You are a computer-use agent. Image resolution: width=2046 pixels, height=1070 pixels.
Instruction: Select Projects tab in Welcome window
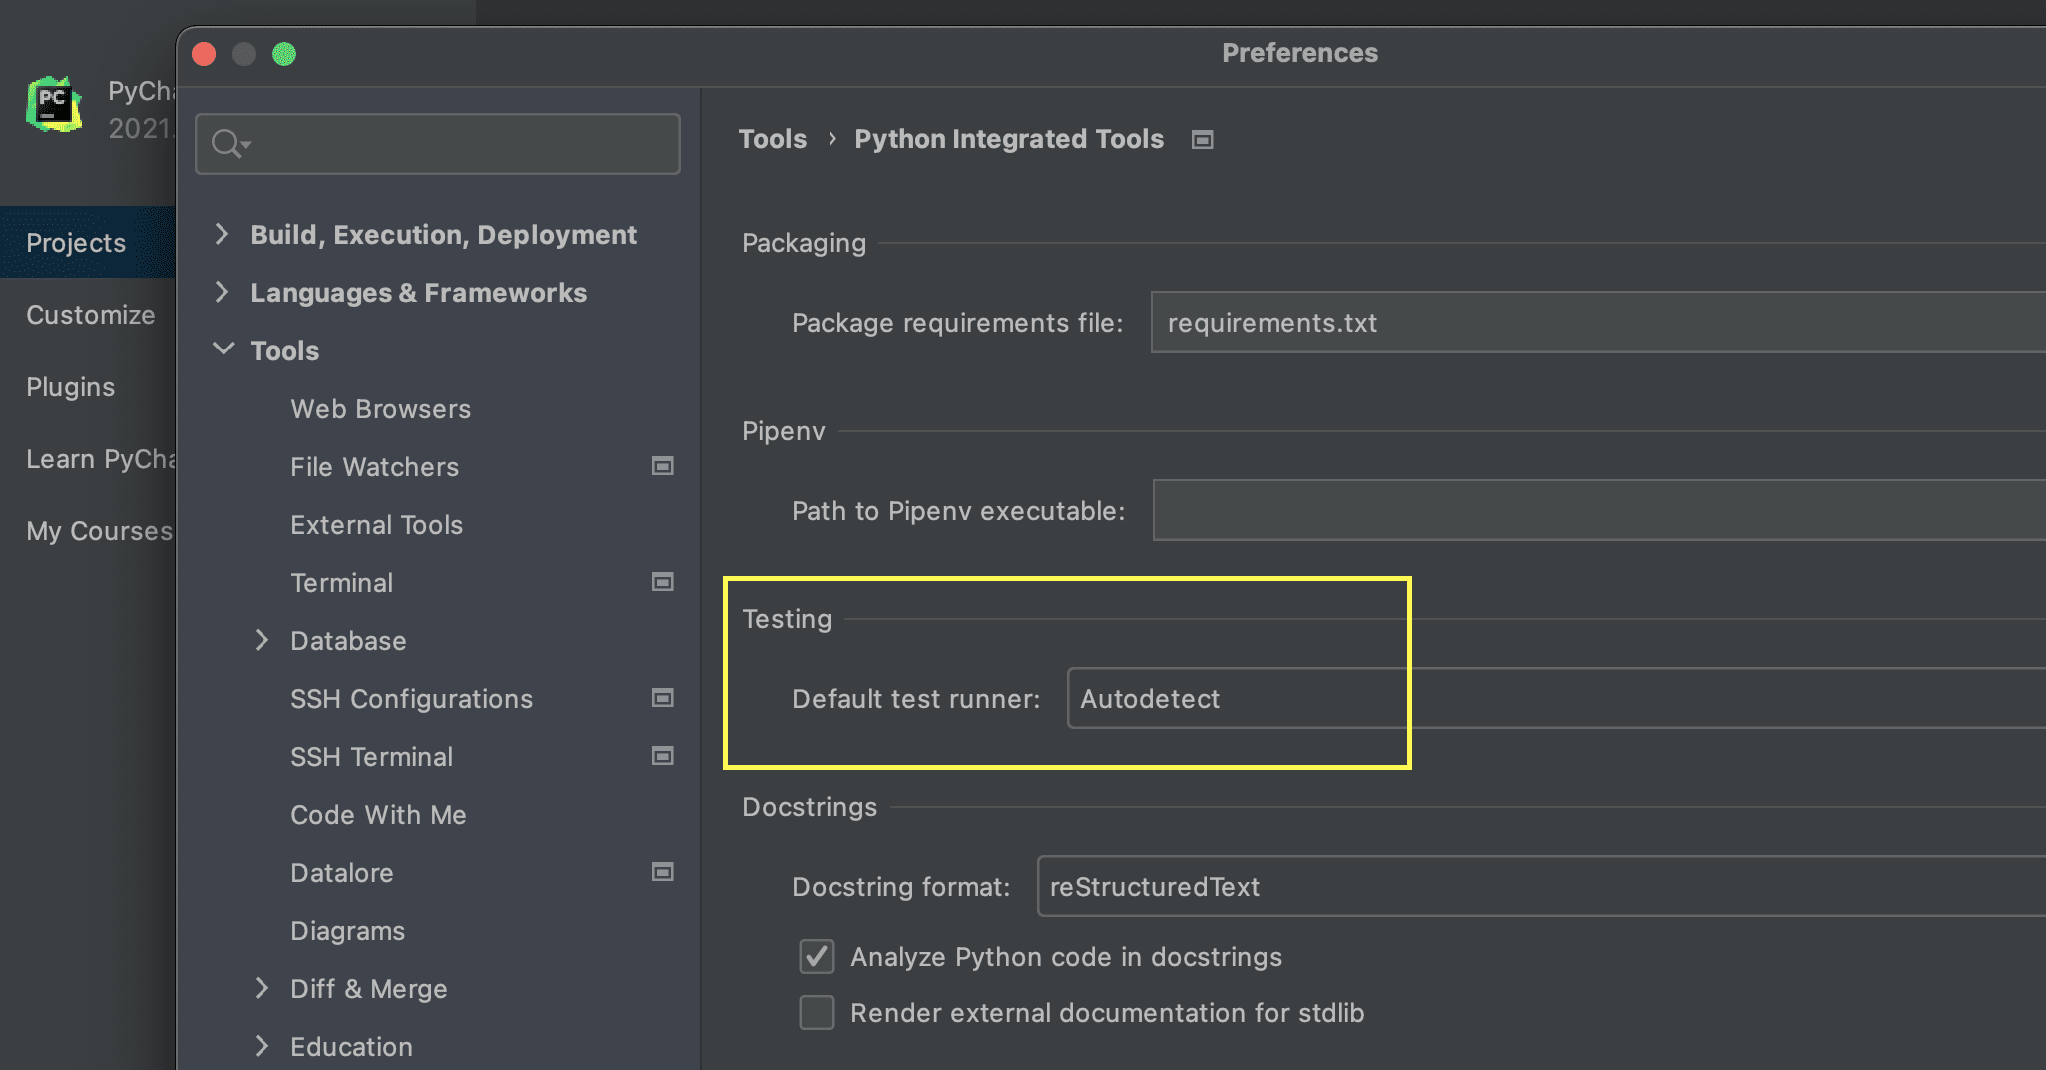[88, 242]
